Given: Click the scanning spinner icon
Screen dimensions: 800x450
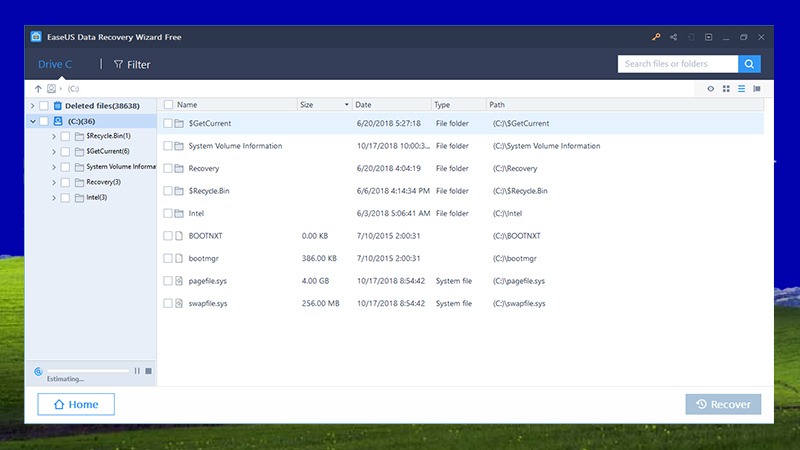Looking at the screenshot, I should click(x=38, y=371).
